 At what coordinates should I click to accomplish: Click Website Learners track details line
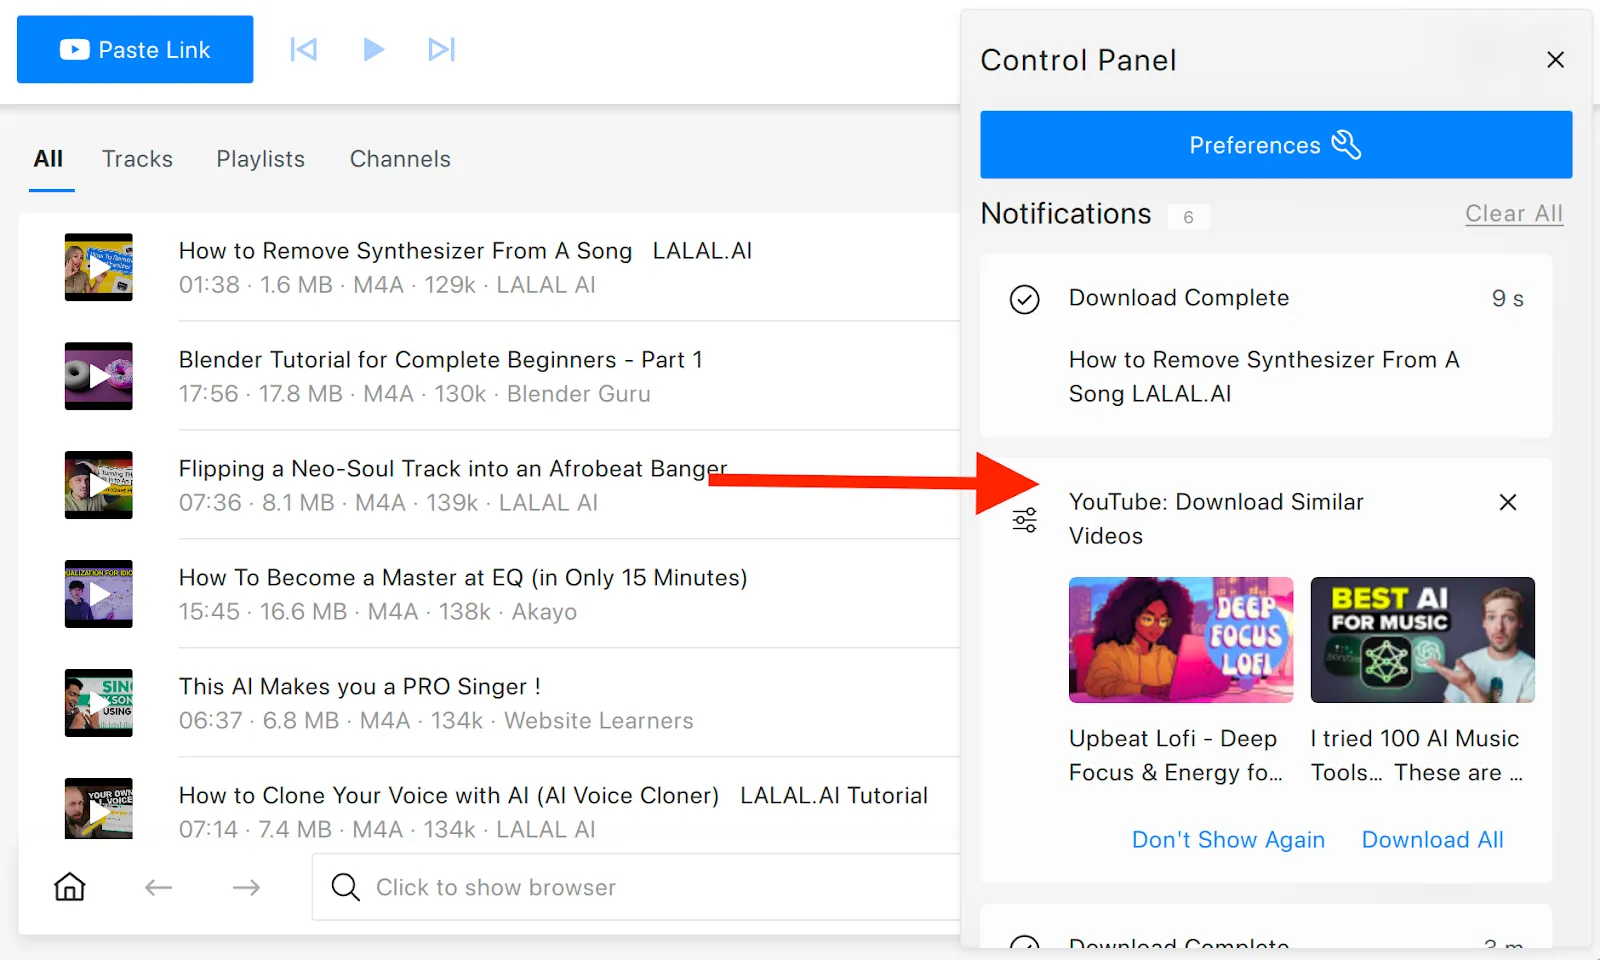click(436, 721)
